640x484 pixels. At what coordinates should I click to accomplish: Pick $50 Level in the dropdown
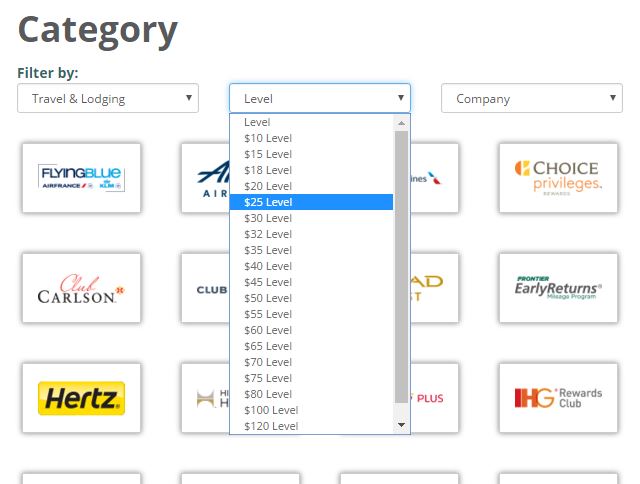click(311, 298)
